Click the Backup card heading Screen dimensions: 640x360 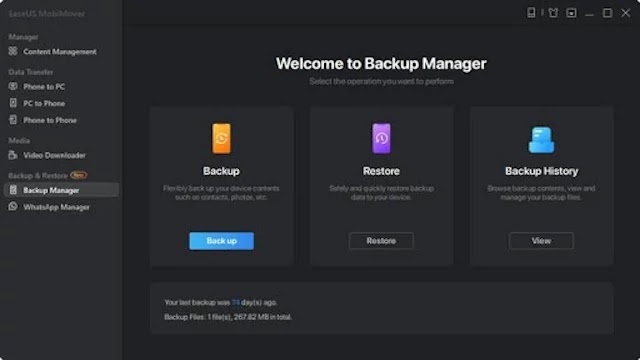pyautogui.click(x=221, y=171)
